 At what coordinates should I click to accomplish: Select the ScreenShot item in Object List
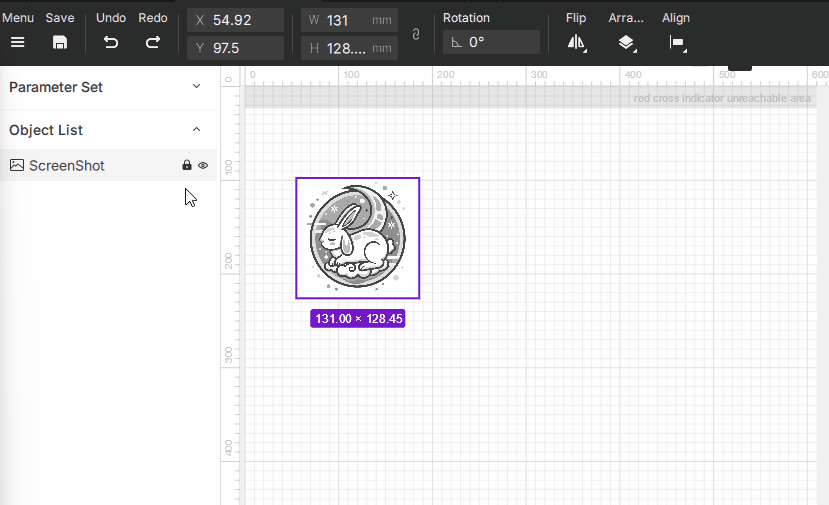[x=67, y=166]
